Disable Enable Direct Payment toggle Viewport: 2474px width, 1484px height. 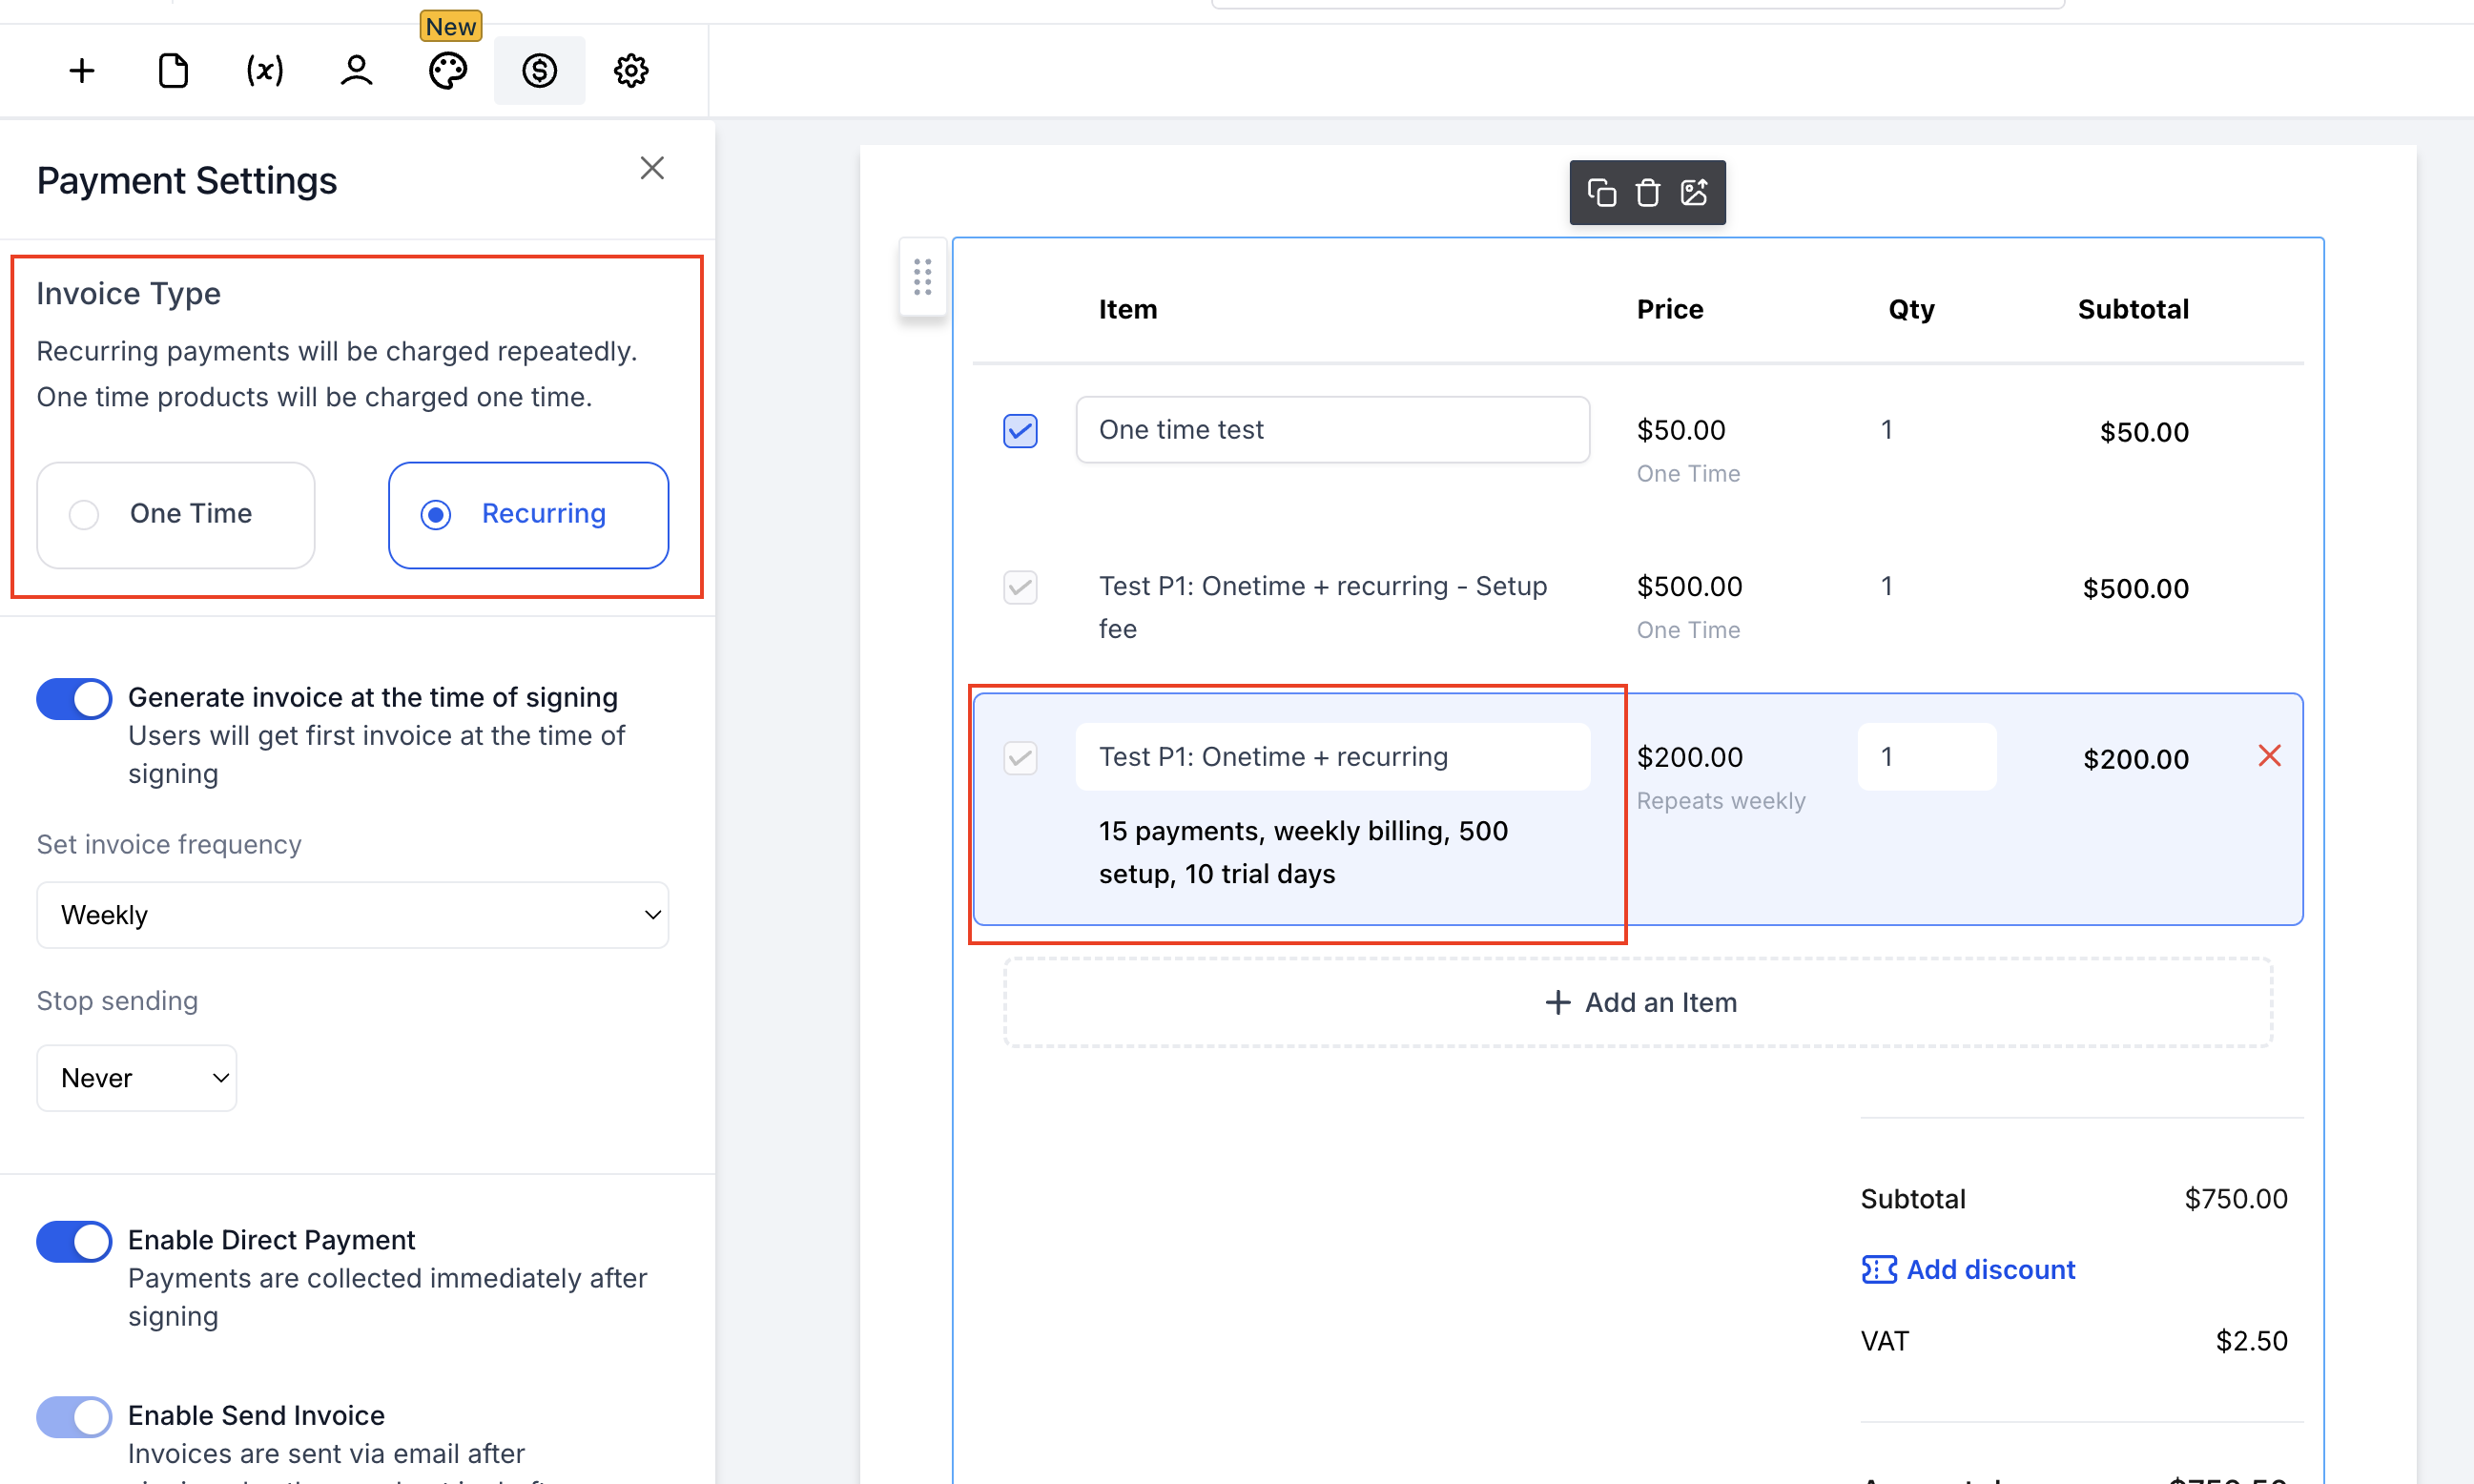pyautogui.click(x=74, y=1241)
